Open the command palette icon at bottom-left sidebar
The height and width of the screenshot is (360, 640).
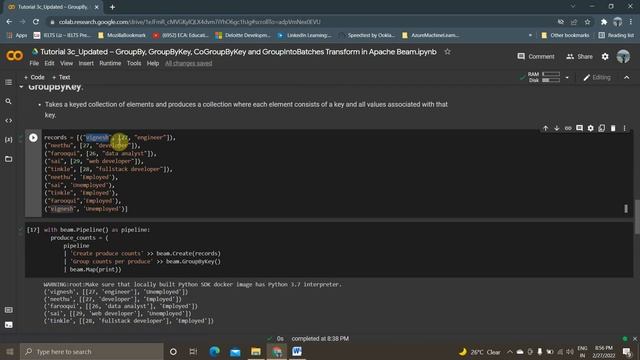point(9,310)
